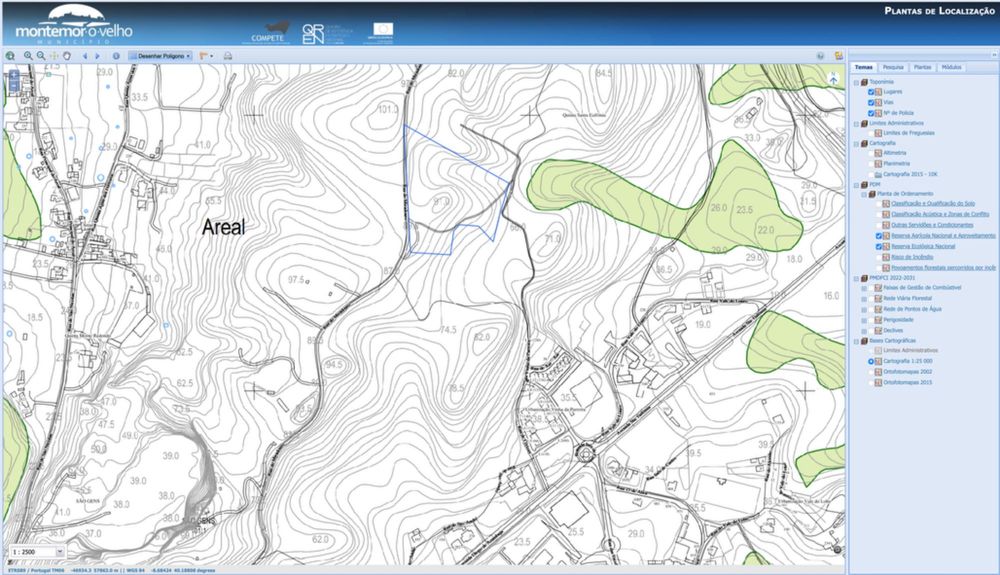Uncheck the Lugares layer checkbox
Image resolution: width=1000 pixels, height=575 pixels.
tap(871, 92)
